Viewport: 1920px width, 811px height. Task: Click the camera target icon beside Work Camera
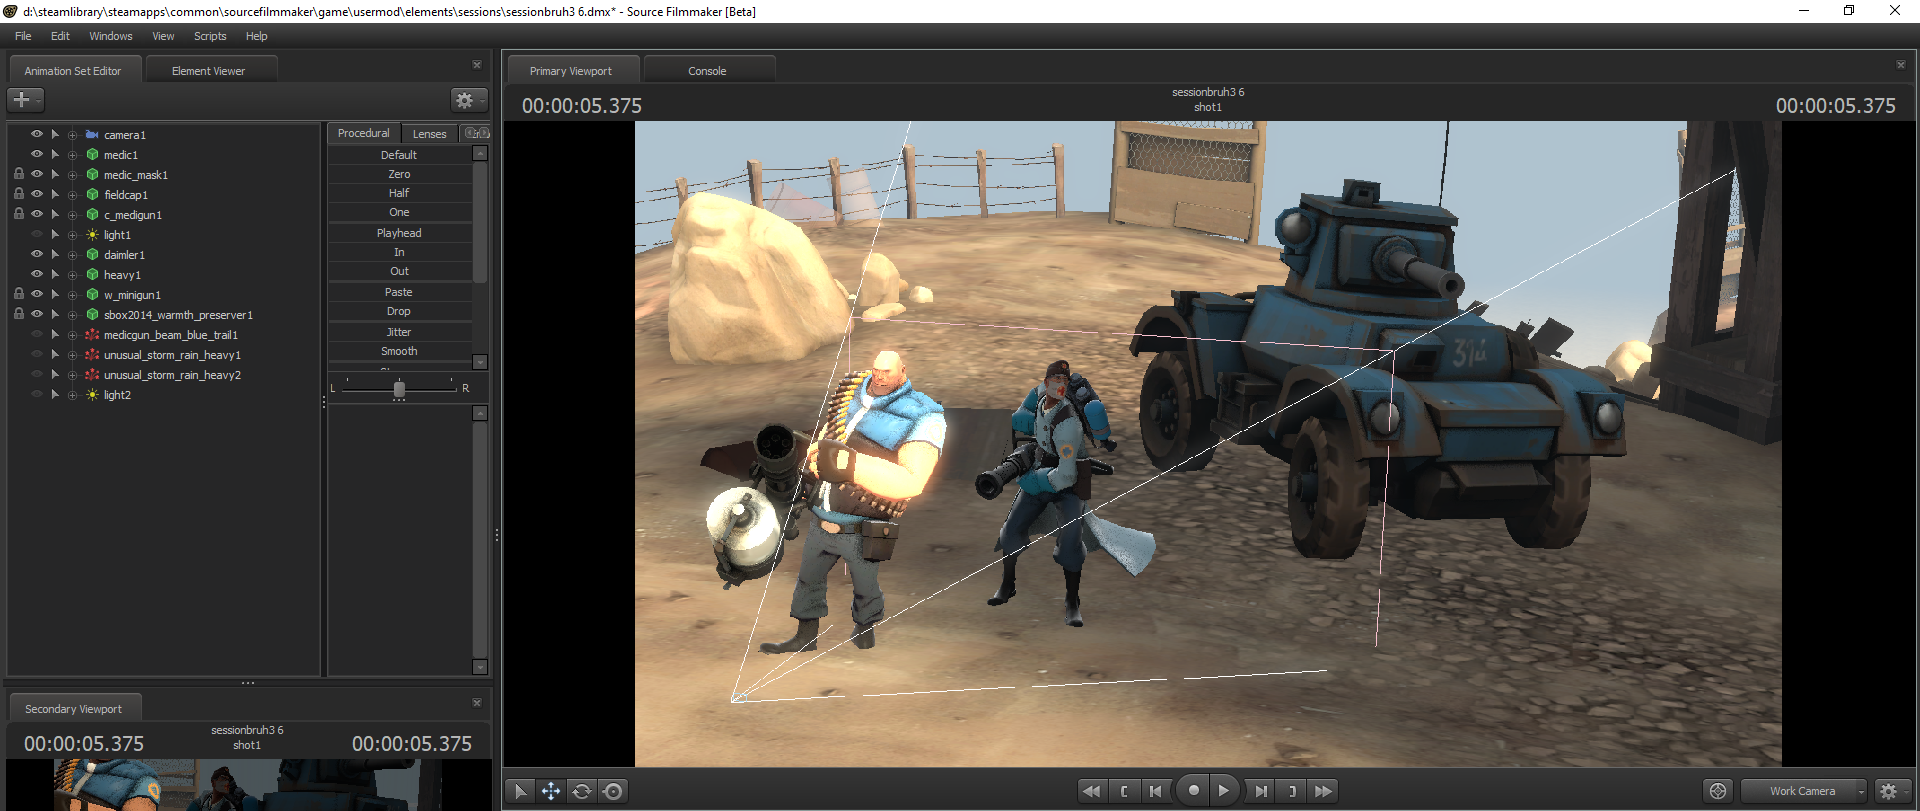pyautogui.click(x=1718, y=791)
